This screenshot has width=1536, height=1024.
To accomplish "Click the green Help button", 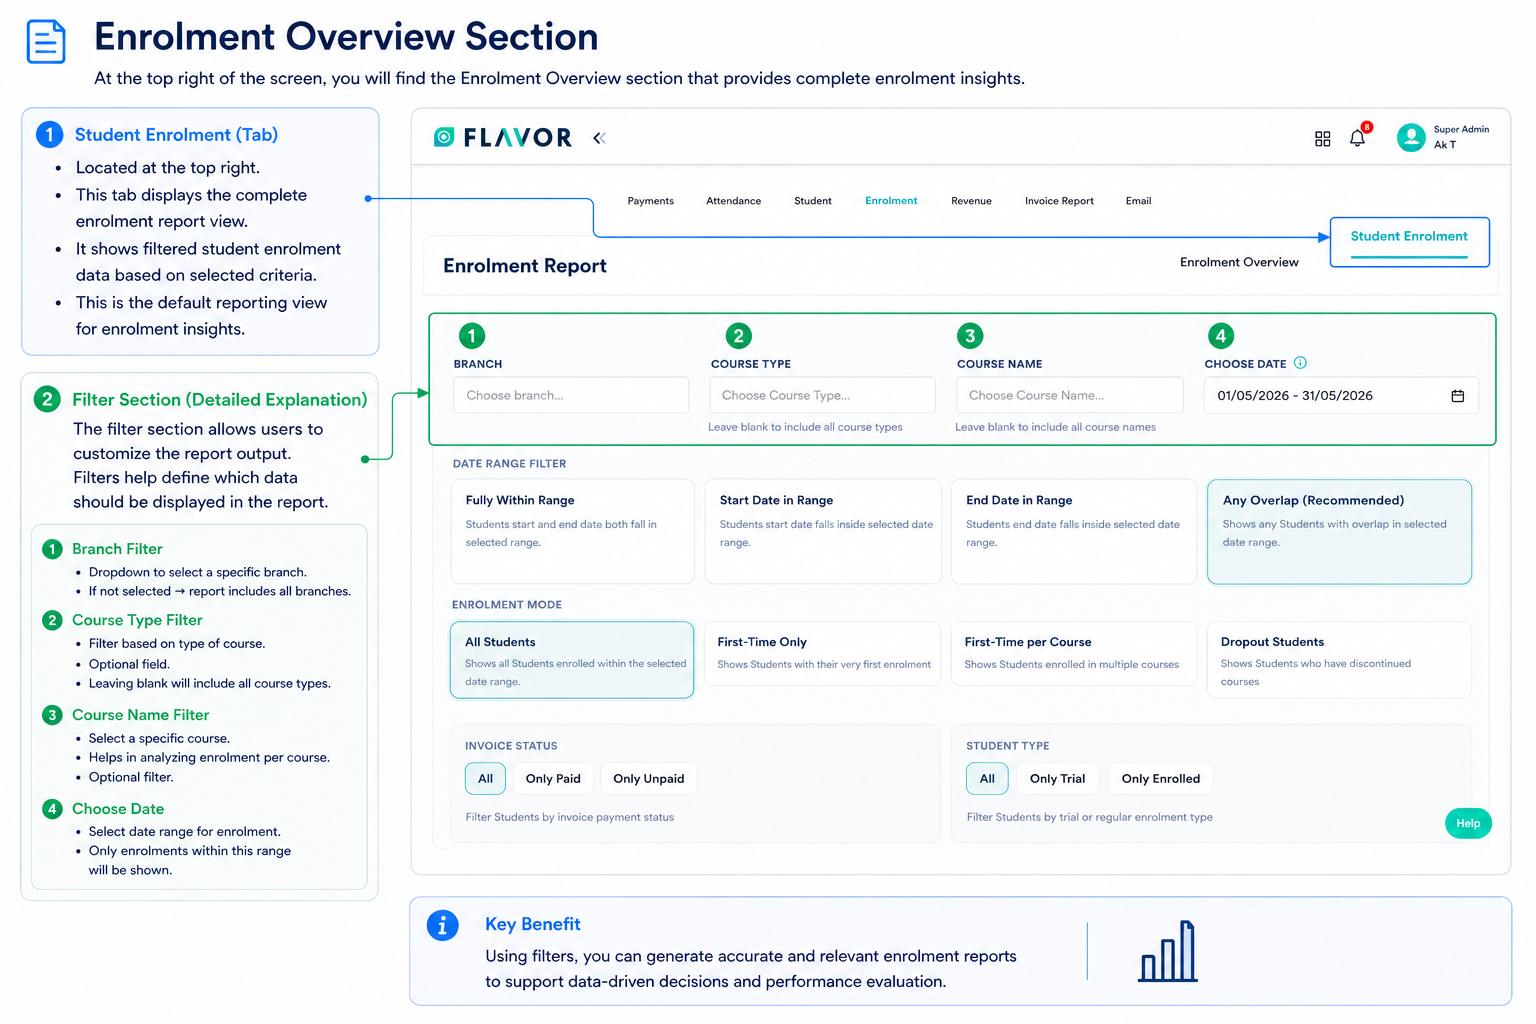I will pyautogui.click(x=1468, y=823).
